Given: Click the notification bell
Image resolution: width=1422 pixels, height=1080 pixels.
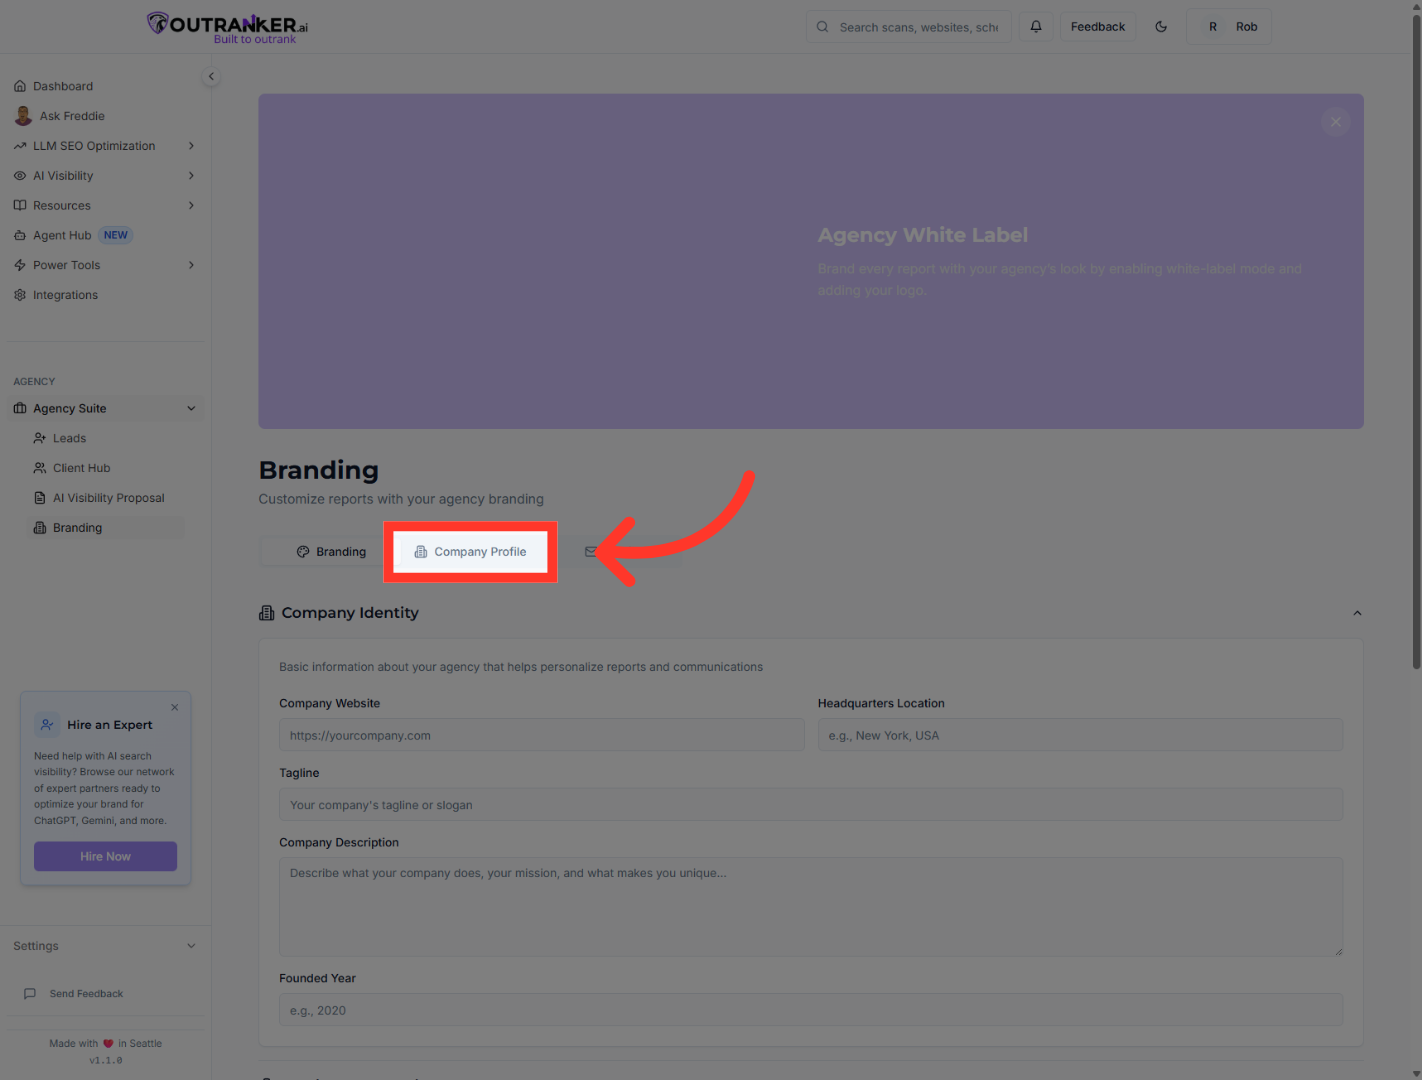Looking at the screenshot, I should (1036, 26).
